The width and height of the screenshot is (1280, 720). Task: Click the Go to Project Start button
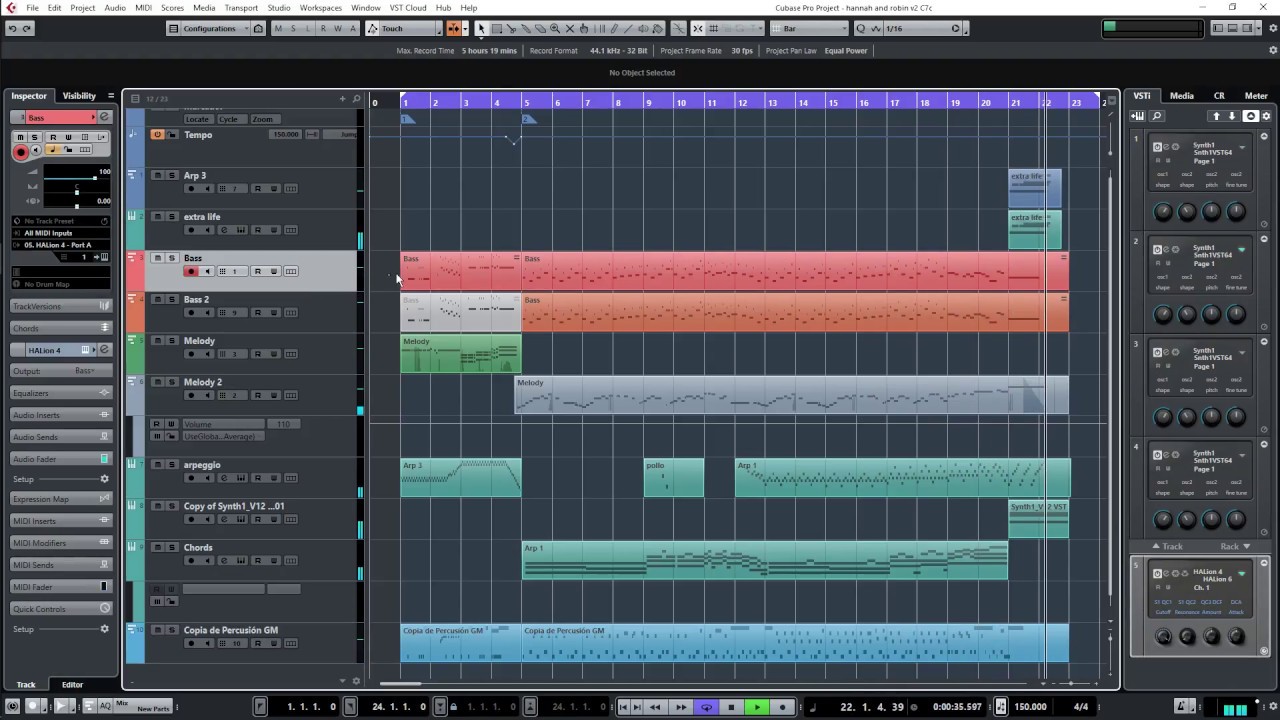(x=623, y=707)
